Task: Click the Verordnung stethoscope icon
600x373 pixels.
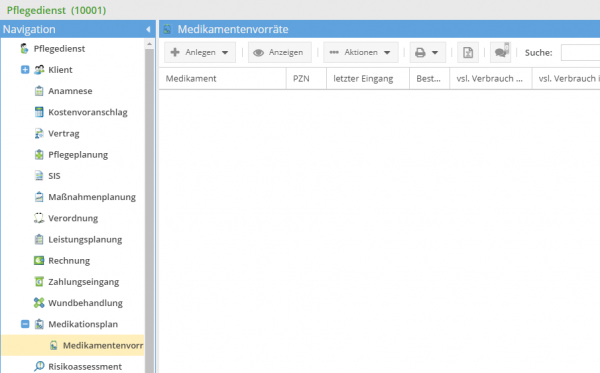Action: (39, 218)
